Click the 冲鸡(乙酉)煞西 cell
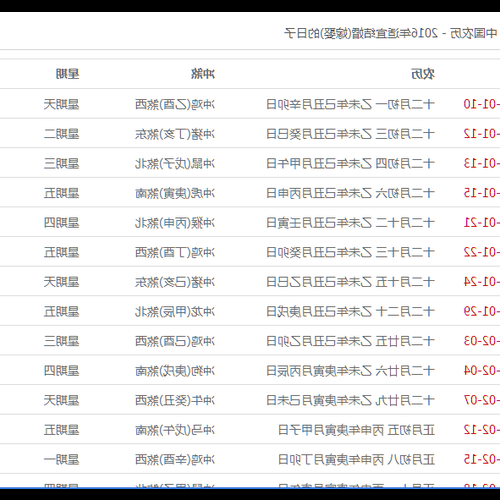Image resolution: width=500 pixels, height=500 pixels. click(175, 104)
